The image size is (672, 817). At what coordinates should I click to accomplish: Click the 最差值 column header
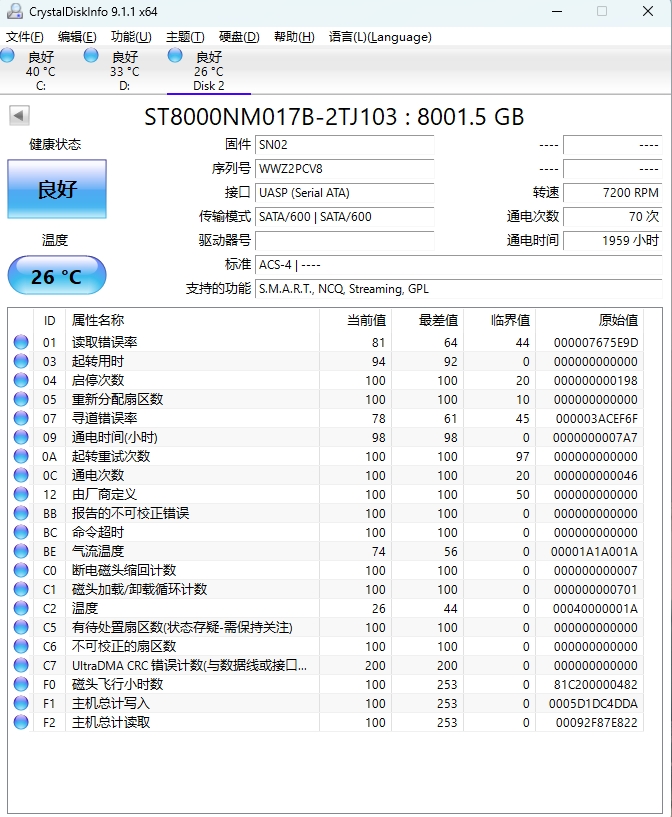428,320
